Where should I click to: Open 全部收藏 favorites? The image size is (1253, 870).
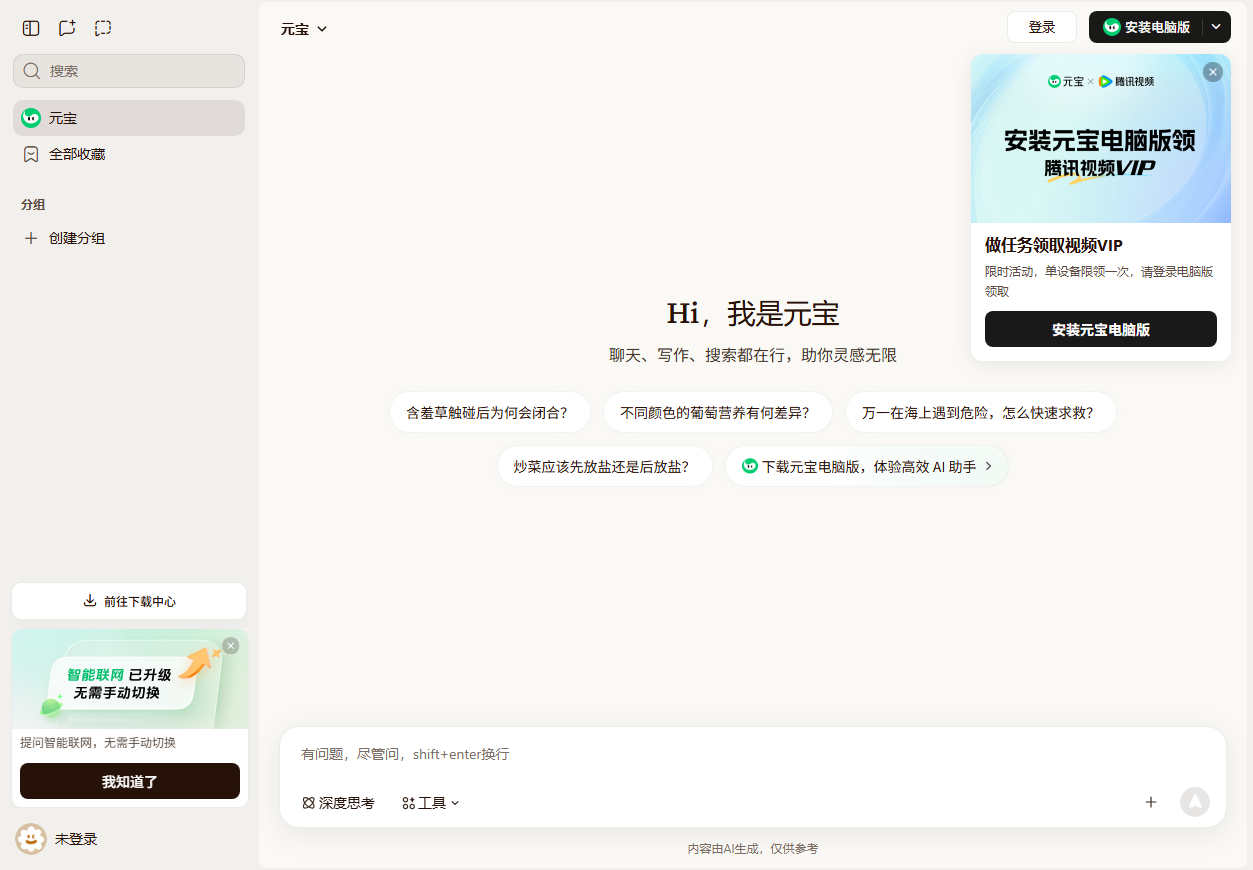coord(129,154)
